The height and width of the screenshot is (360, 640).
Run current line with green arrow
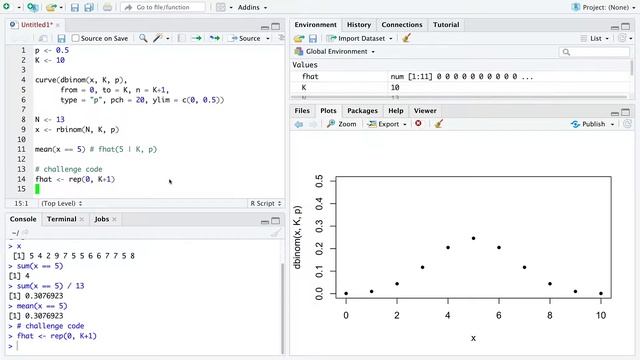(x=197, y=38)
